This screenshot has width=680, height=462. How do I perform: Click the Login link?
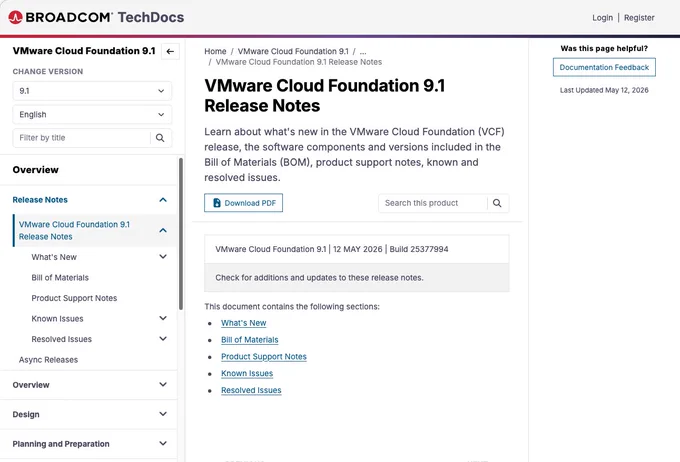click(602, 18)
